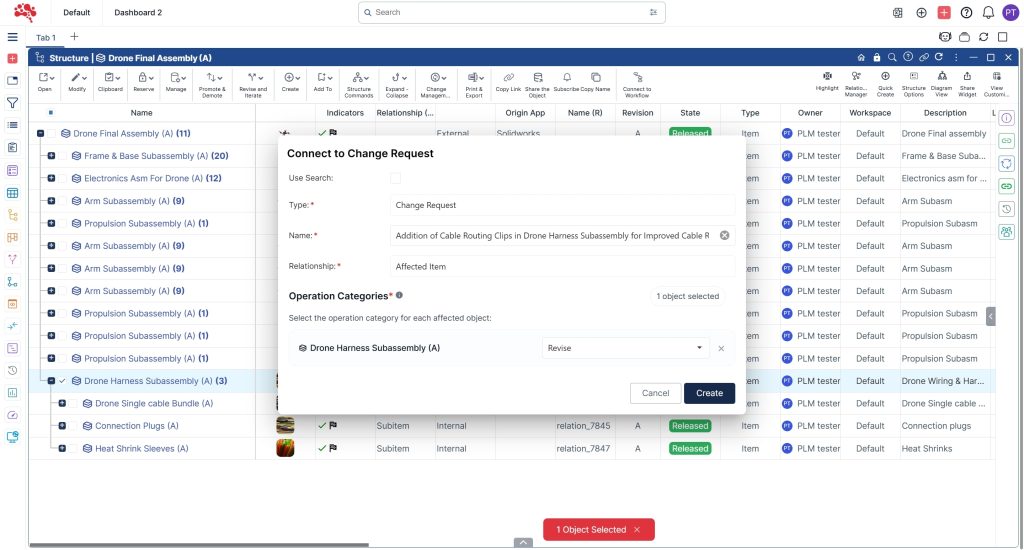Switch to Diagram View
The height and width of the screenshot is (550, 1024).
pyautogui.click(x=941, y=76)
